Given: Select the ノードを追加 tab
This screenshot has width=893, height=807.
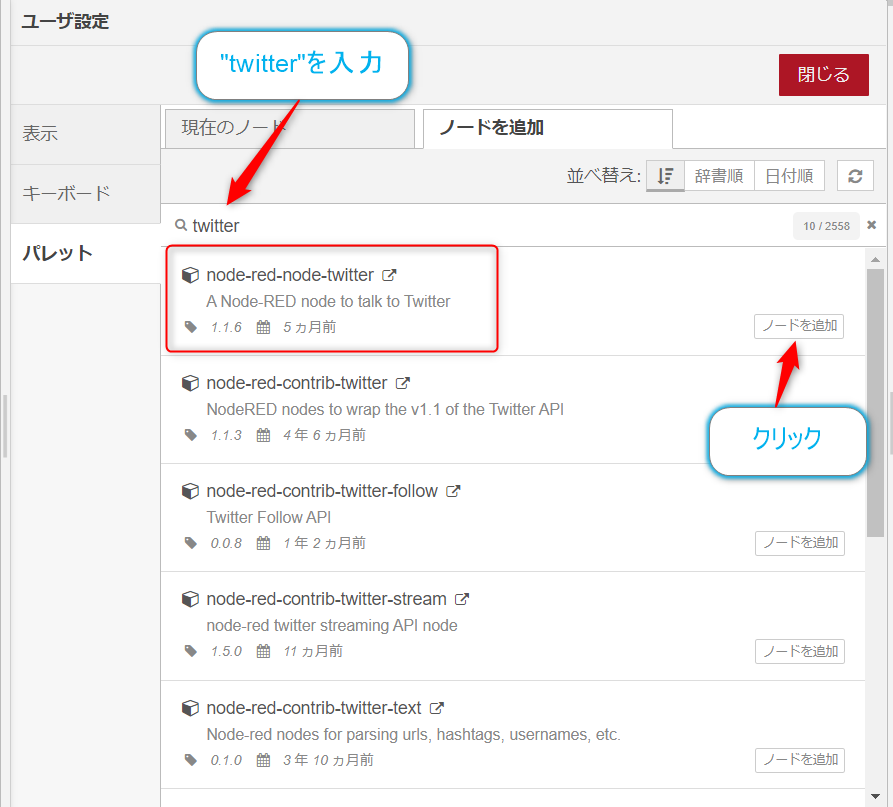Looking at the screenshot, I should (x=548, y=128).
